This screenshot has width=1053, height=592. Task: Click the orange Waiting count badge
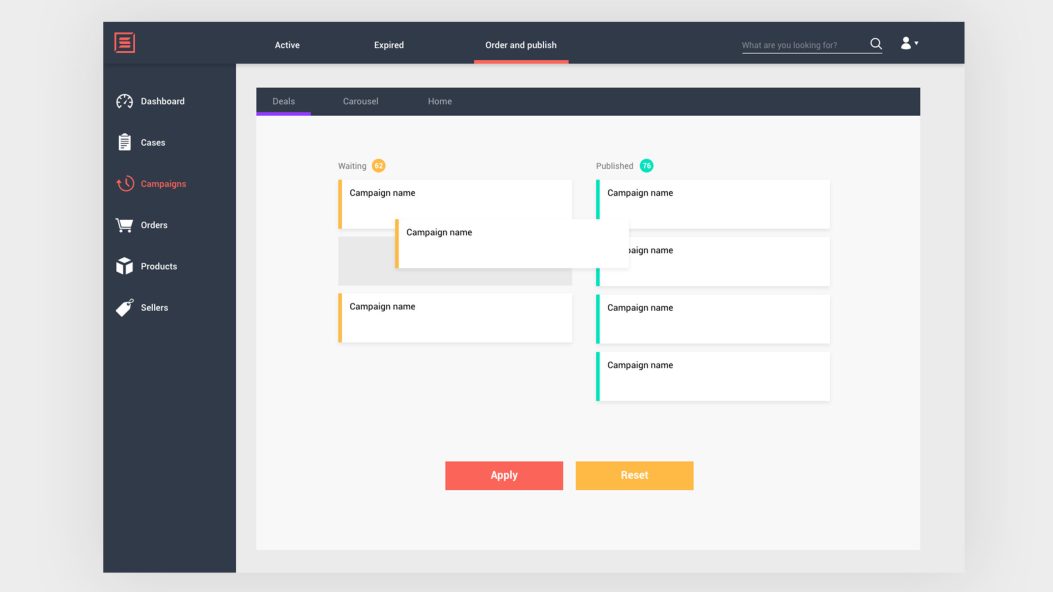[378, 166]
